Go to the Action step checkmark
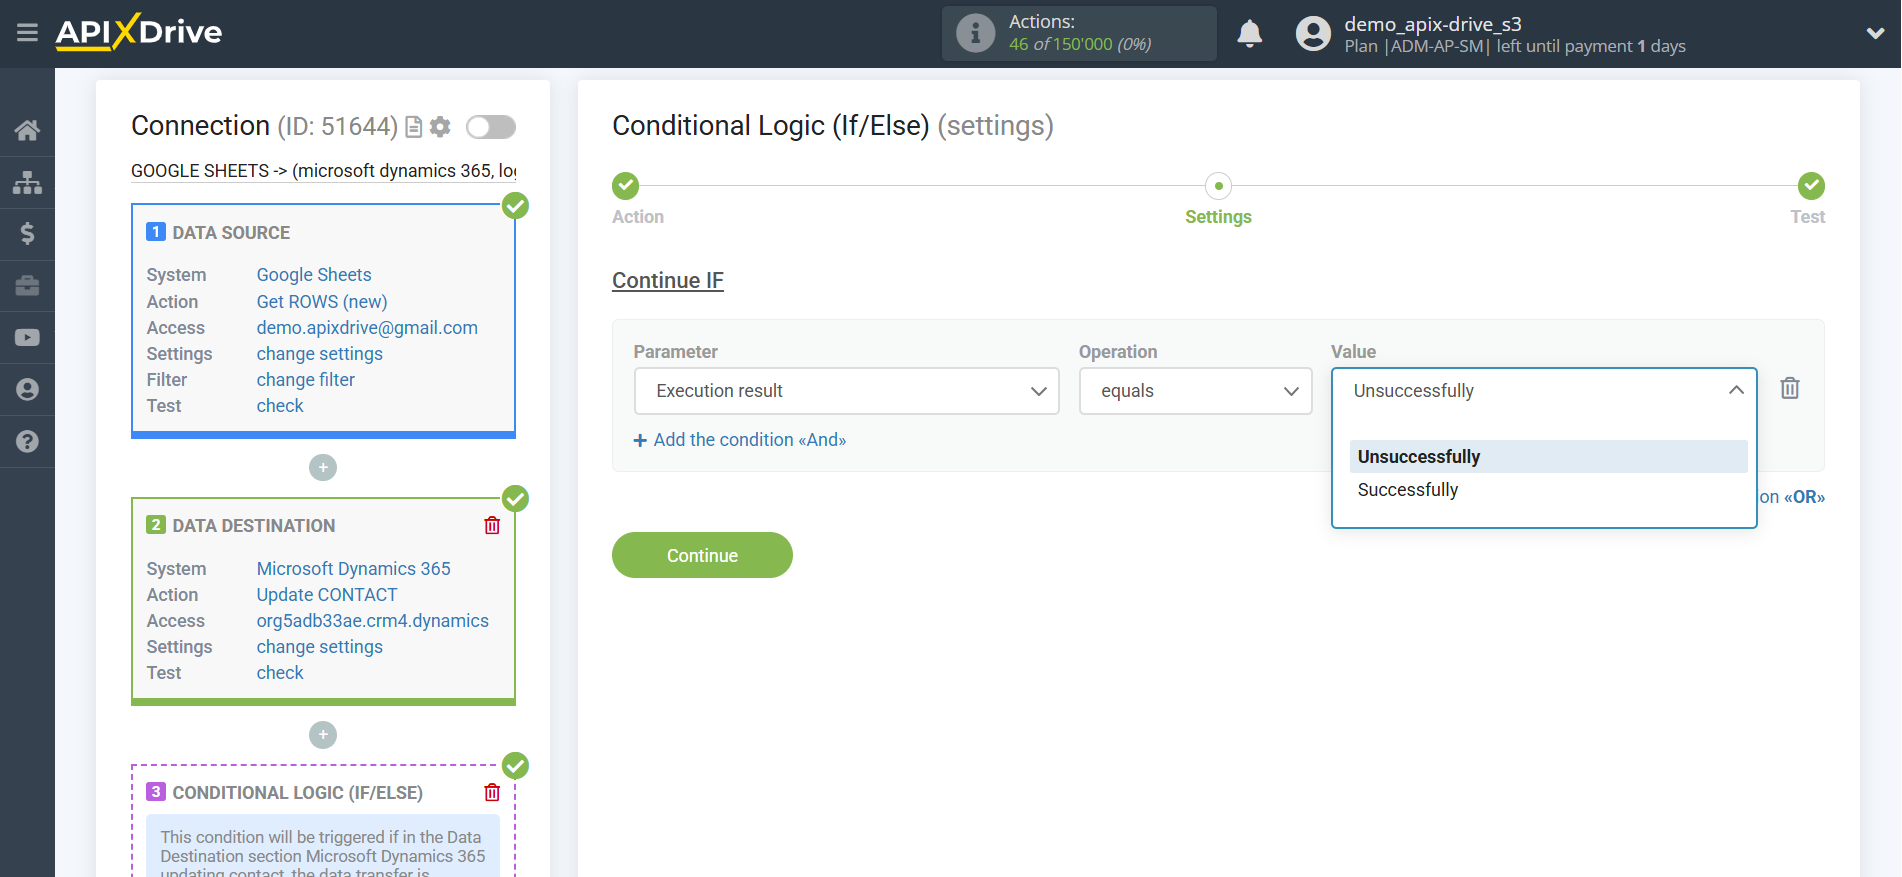 (x=625, y=186)
